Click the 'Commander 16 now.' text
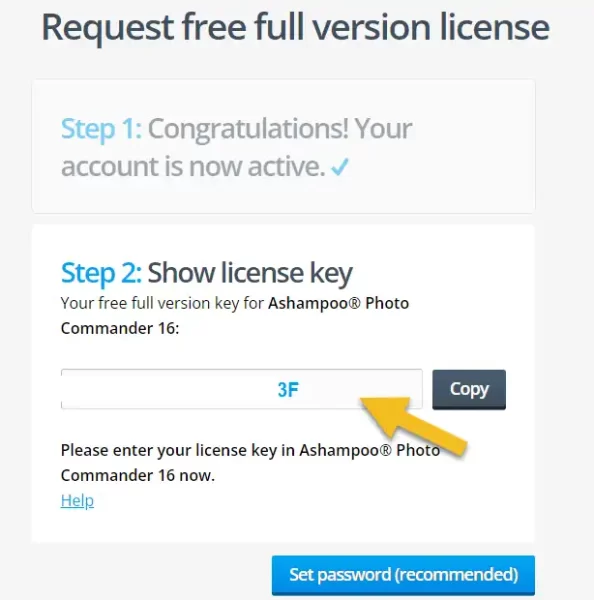 (138, 475)
